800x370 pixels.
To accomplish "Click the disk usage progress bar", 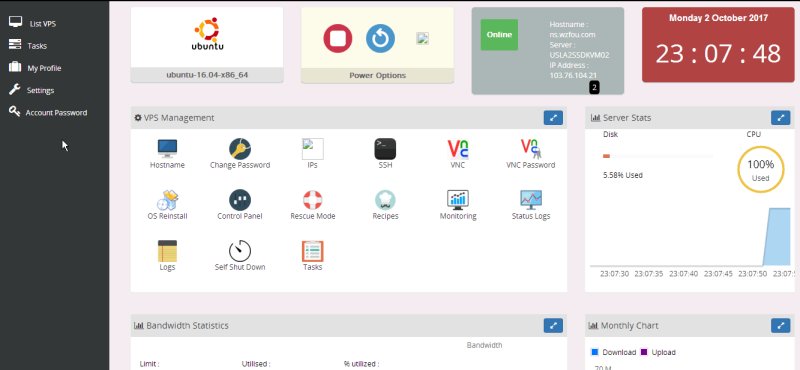I will (658, 156).
